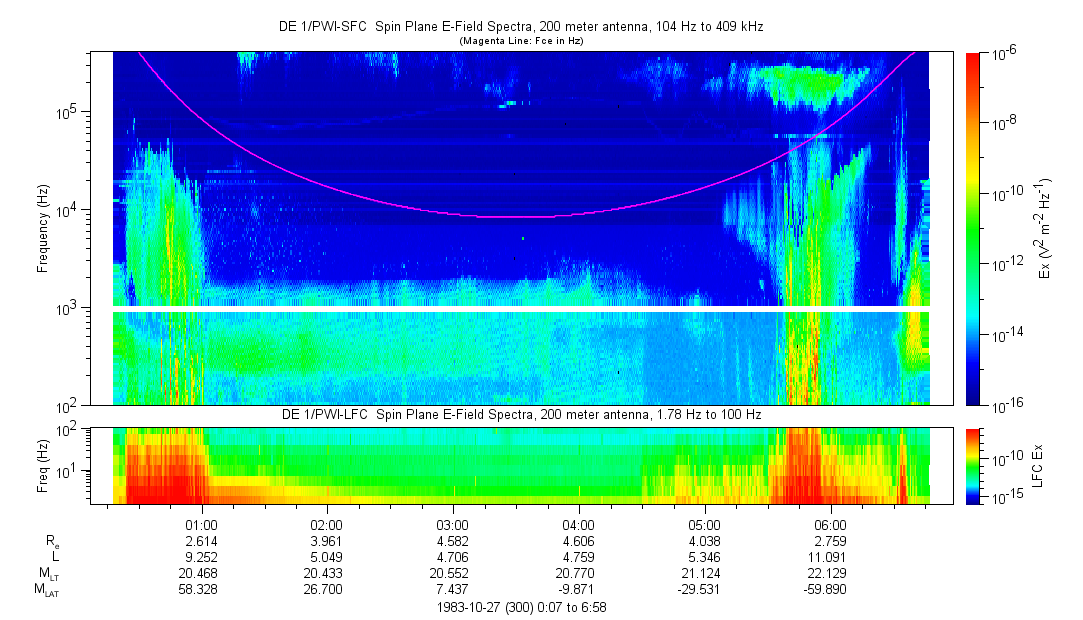Click the 03:00 time tick label
The width and height of the screenshot is (1083, 620).
[453, 525]
